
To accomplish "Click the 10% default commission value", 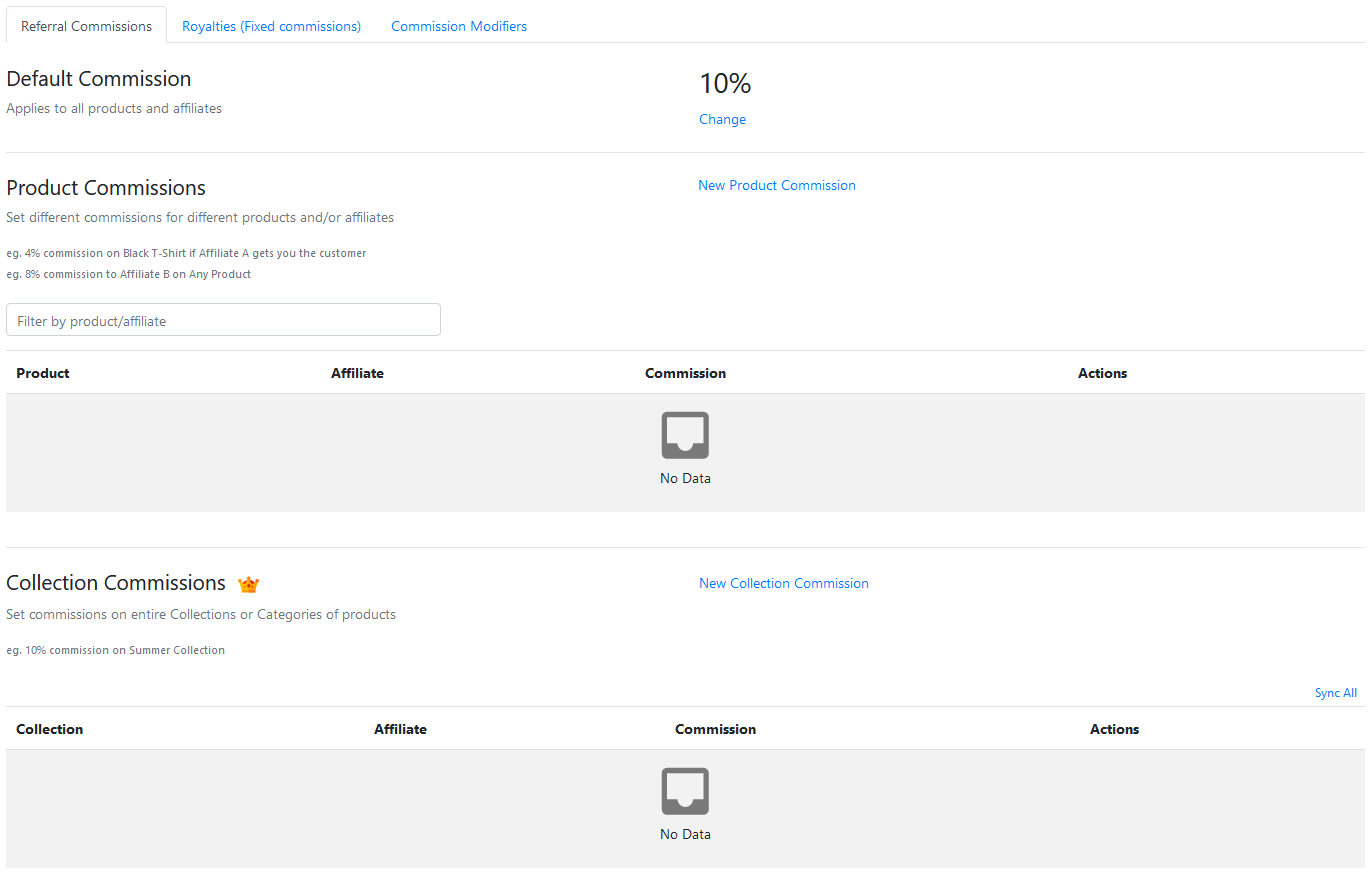I will click(x=724, y=84).
